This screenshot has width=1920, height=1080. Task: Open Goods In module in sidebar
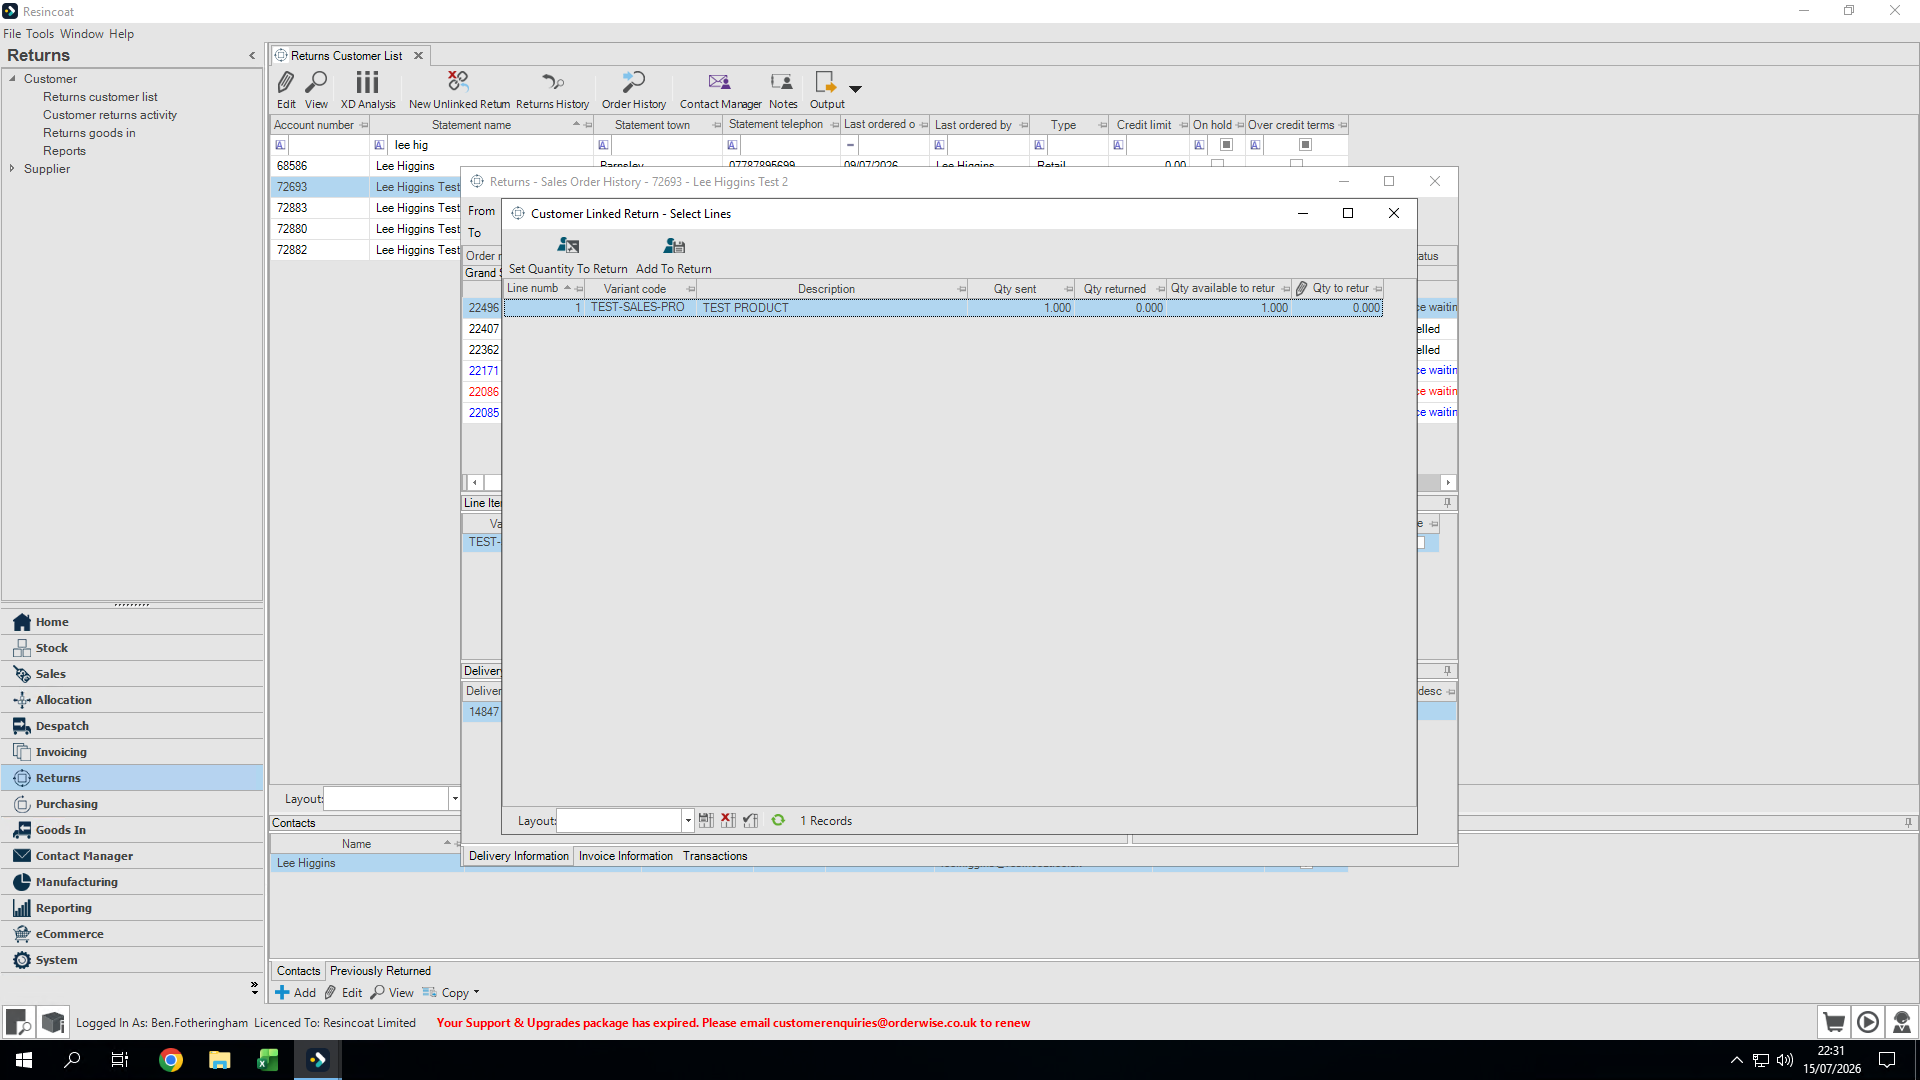(132, 830)
